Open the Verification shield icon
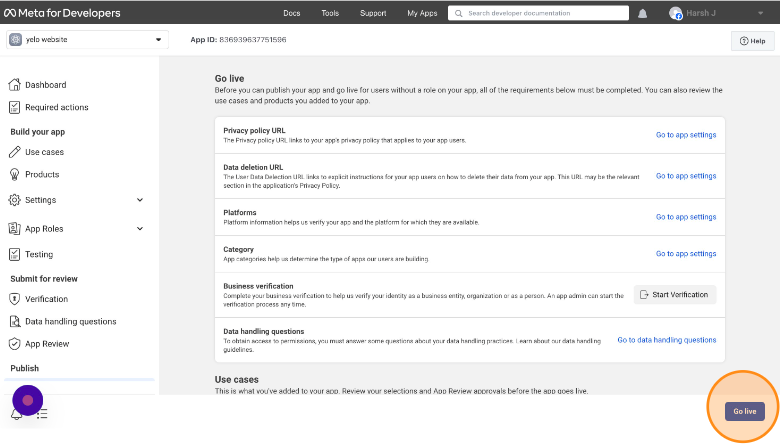Screen dimensions: 780x445 tap(15, 299)
